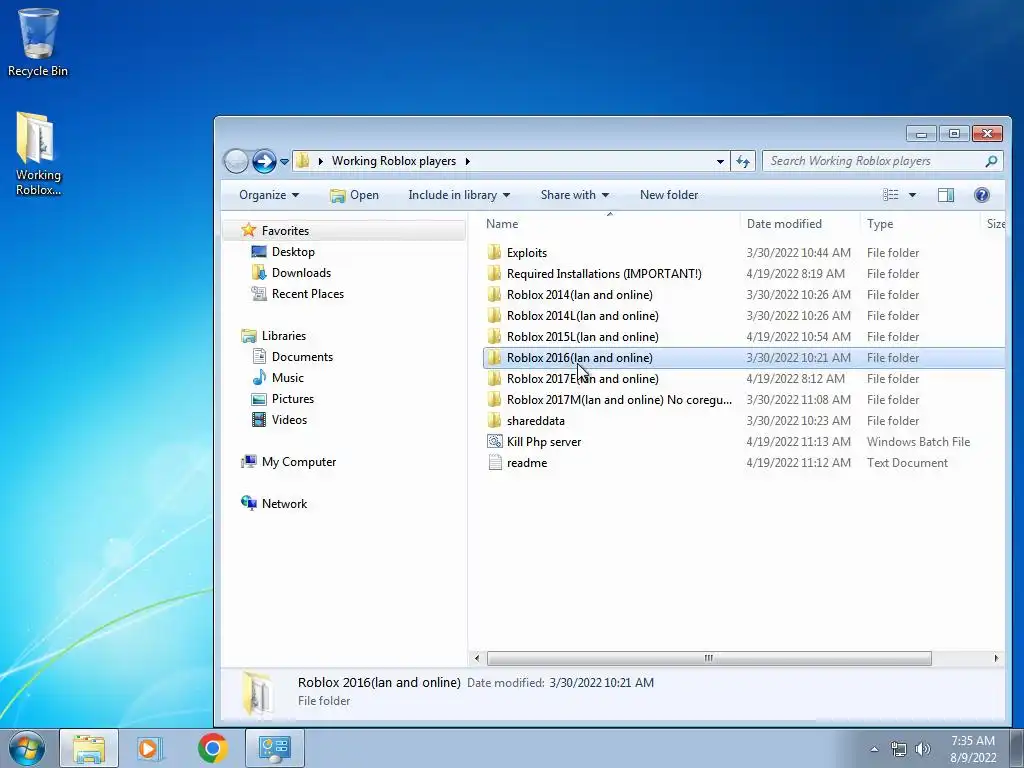Viewport: 1024px width, 768px height.
Task: Click the Roblox 2016 folder icon in list
Action: click(494, 357)
